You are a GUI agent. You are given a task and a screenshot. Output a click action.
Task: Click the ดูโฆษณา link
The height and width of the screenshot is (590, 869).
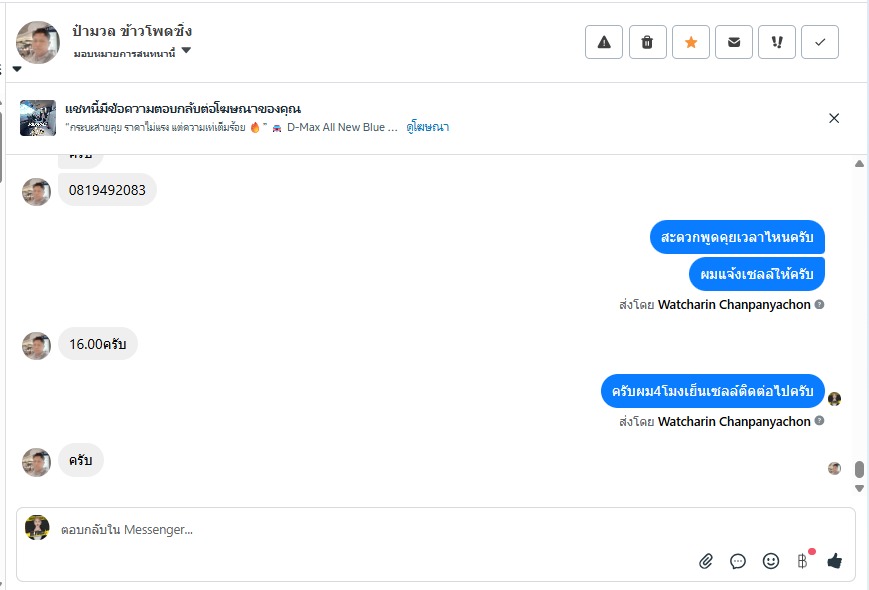(427, 127)
